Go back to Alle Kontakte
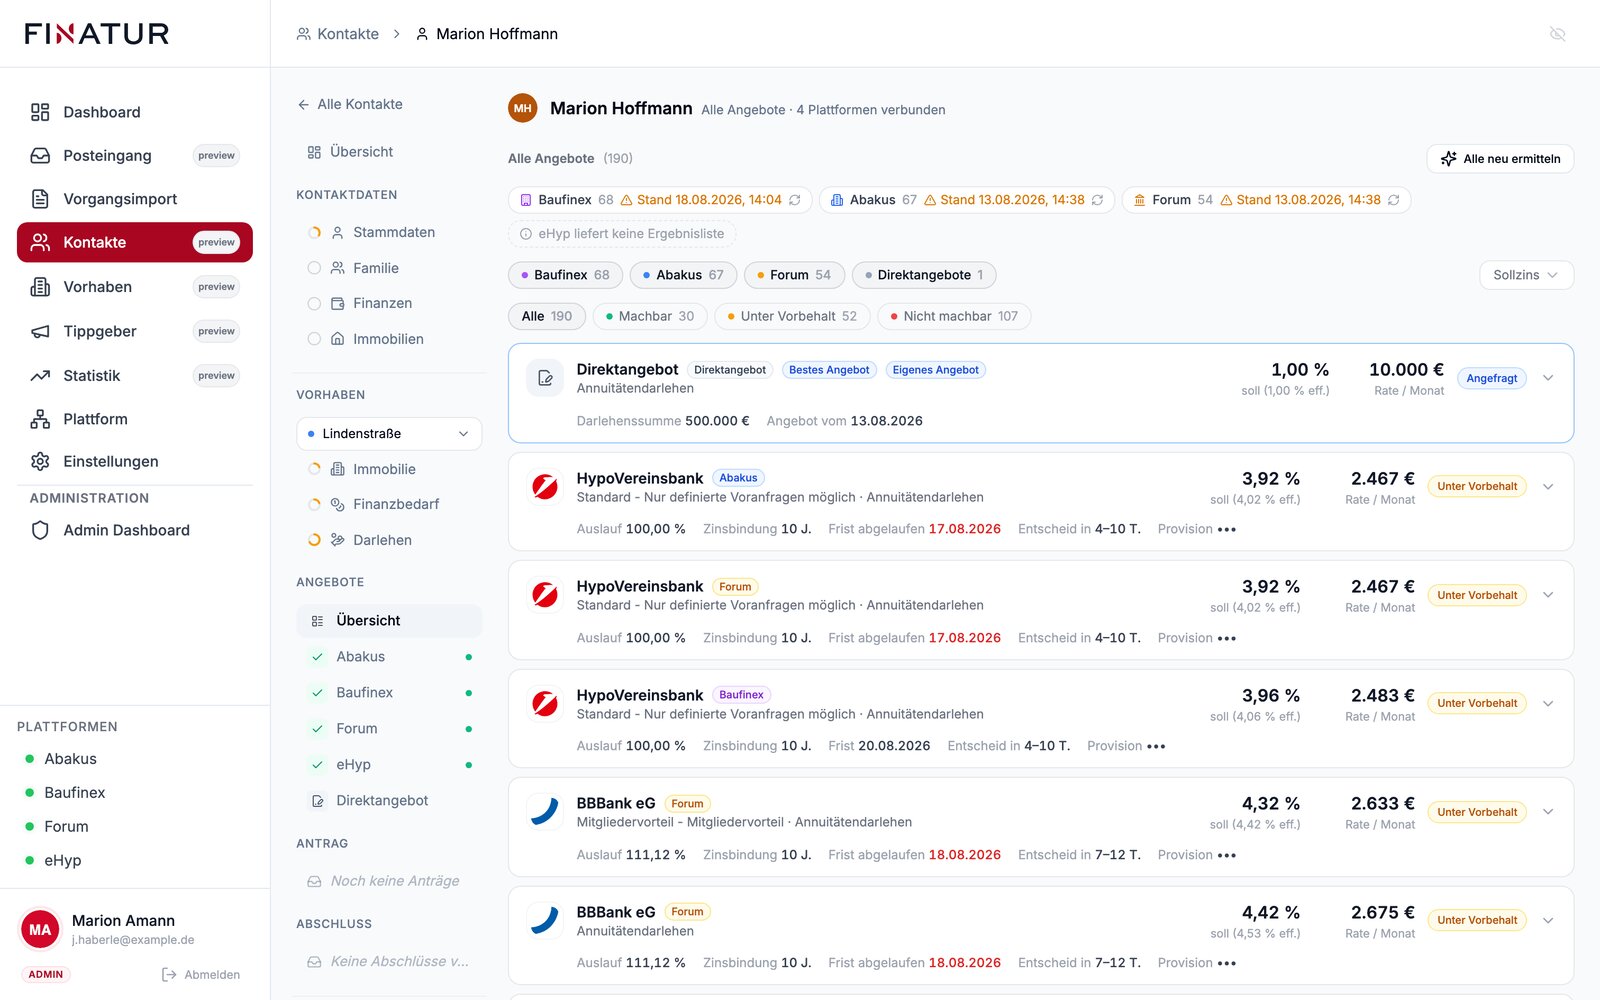The image size is (1600, 1000). [350, 104]
